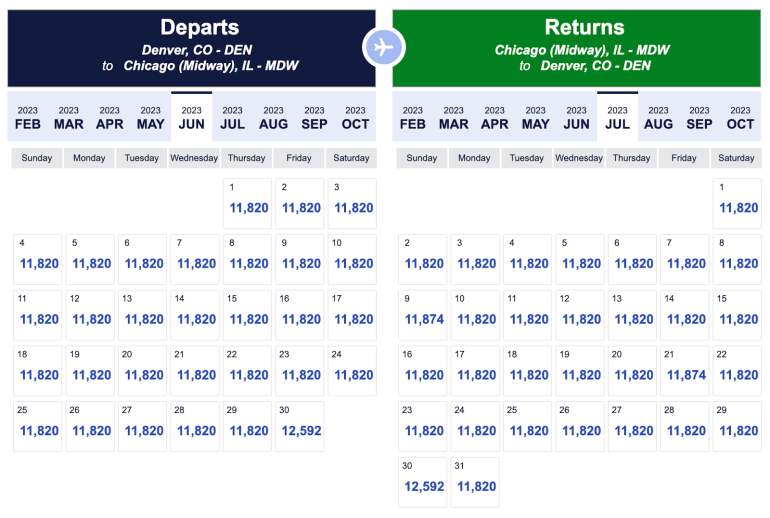Select June 25 departure fare

(x=39, y=426)
